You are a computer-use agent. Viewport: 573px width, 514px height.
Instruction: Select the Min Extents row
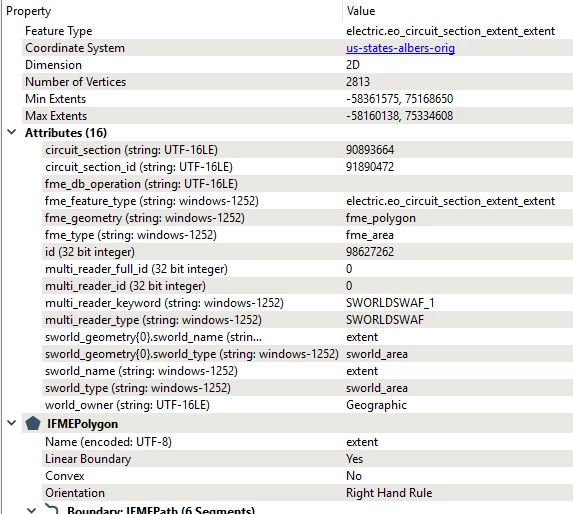coord(297,99)
